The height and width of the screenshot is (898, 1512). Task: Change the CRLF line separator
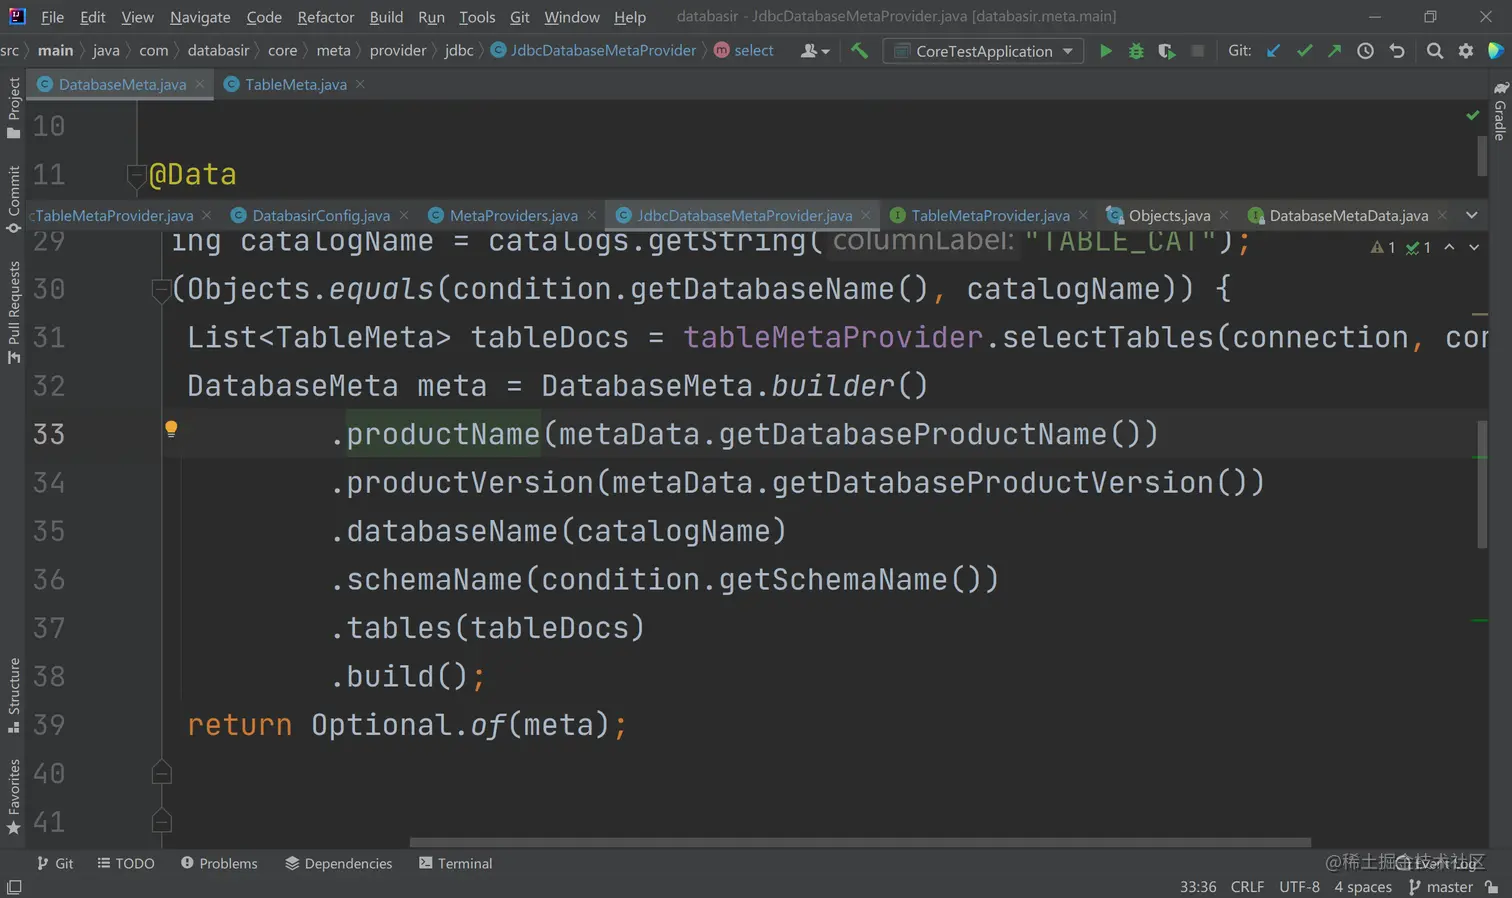click(1247, 887)
